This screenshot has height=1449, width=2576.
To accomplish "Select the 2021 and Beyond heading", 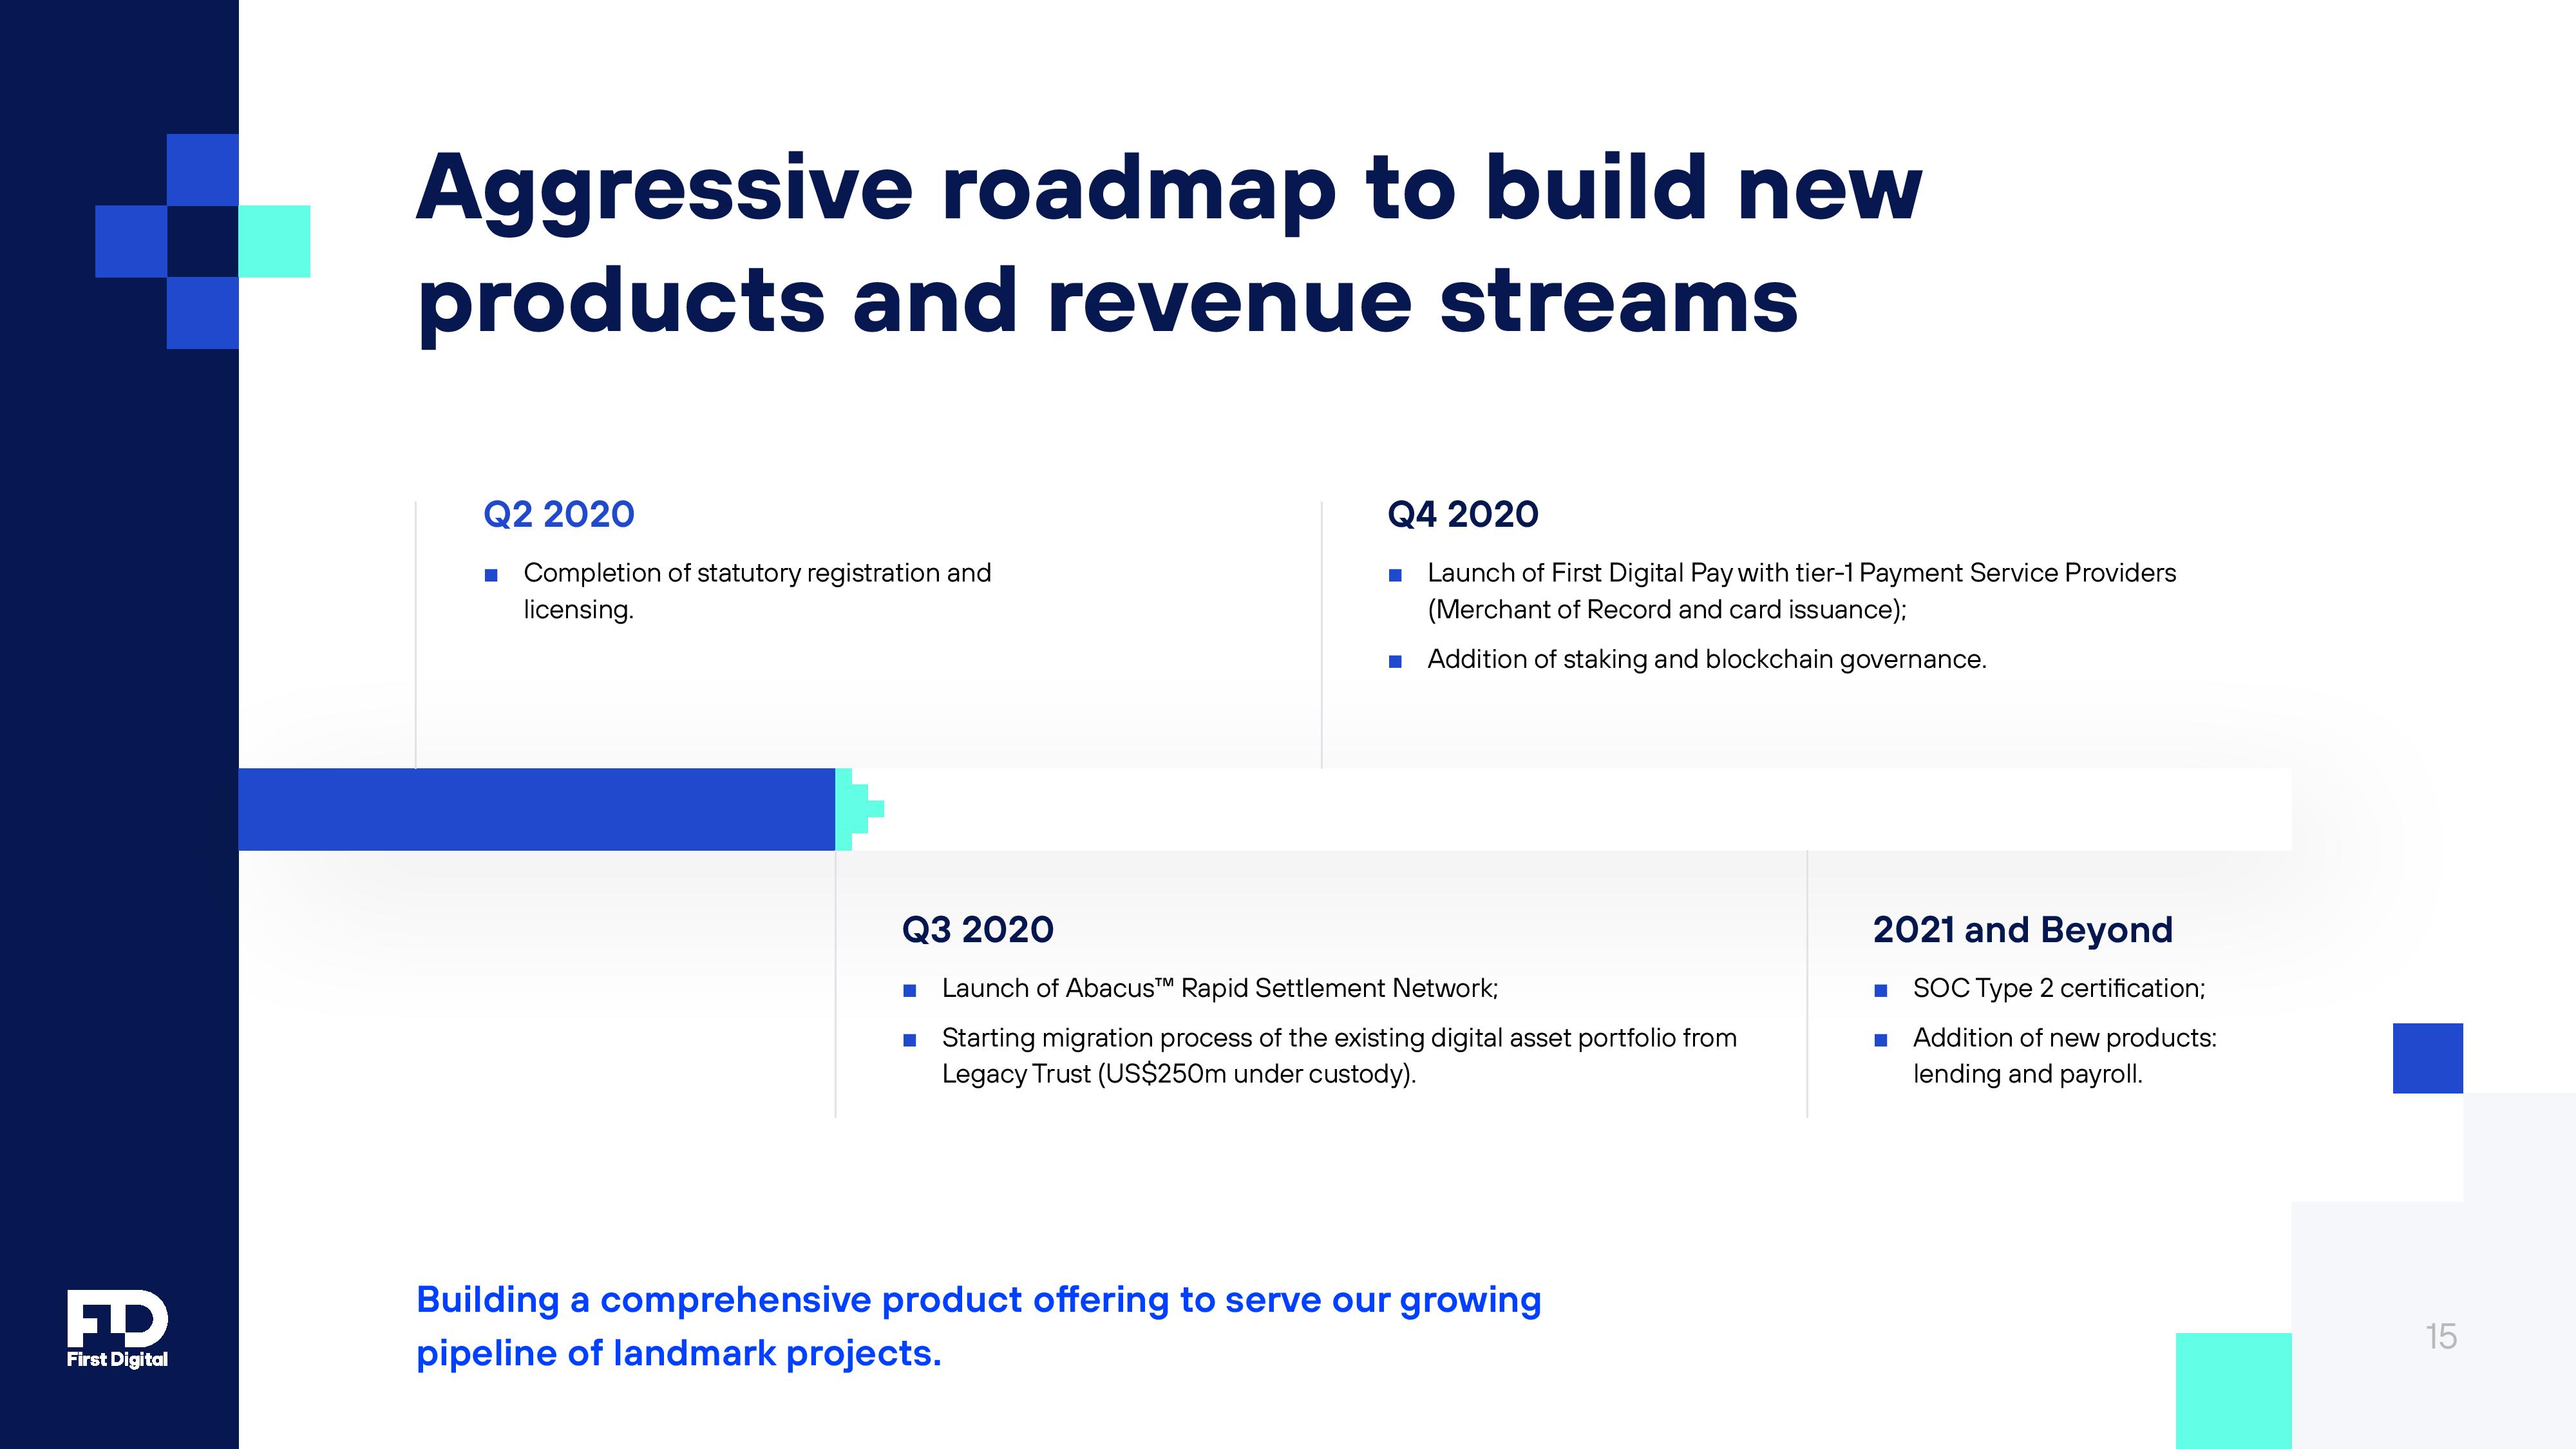I will pyautogui.click(x=2022, y=929).
